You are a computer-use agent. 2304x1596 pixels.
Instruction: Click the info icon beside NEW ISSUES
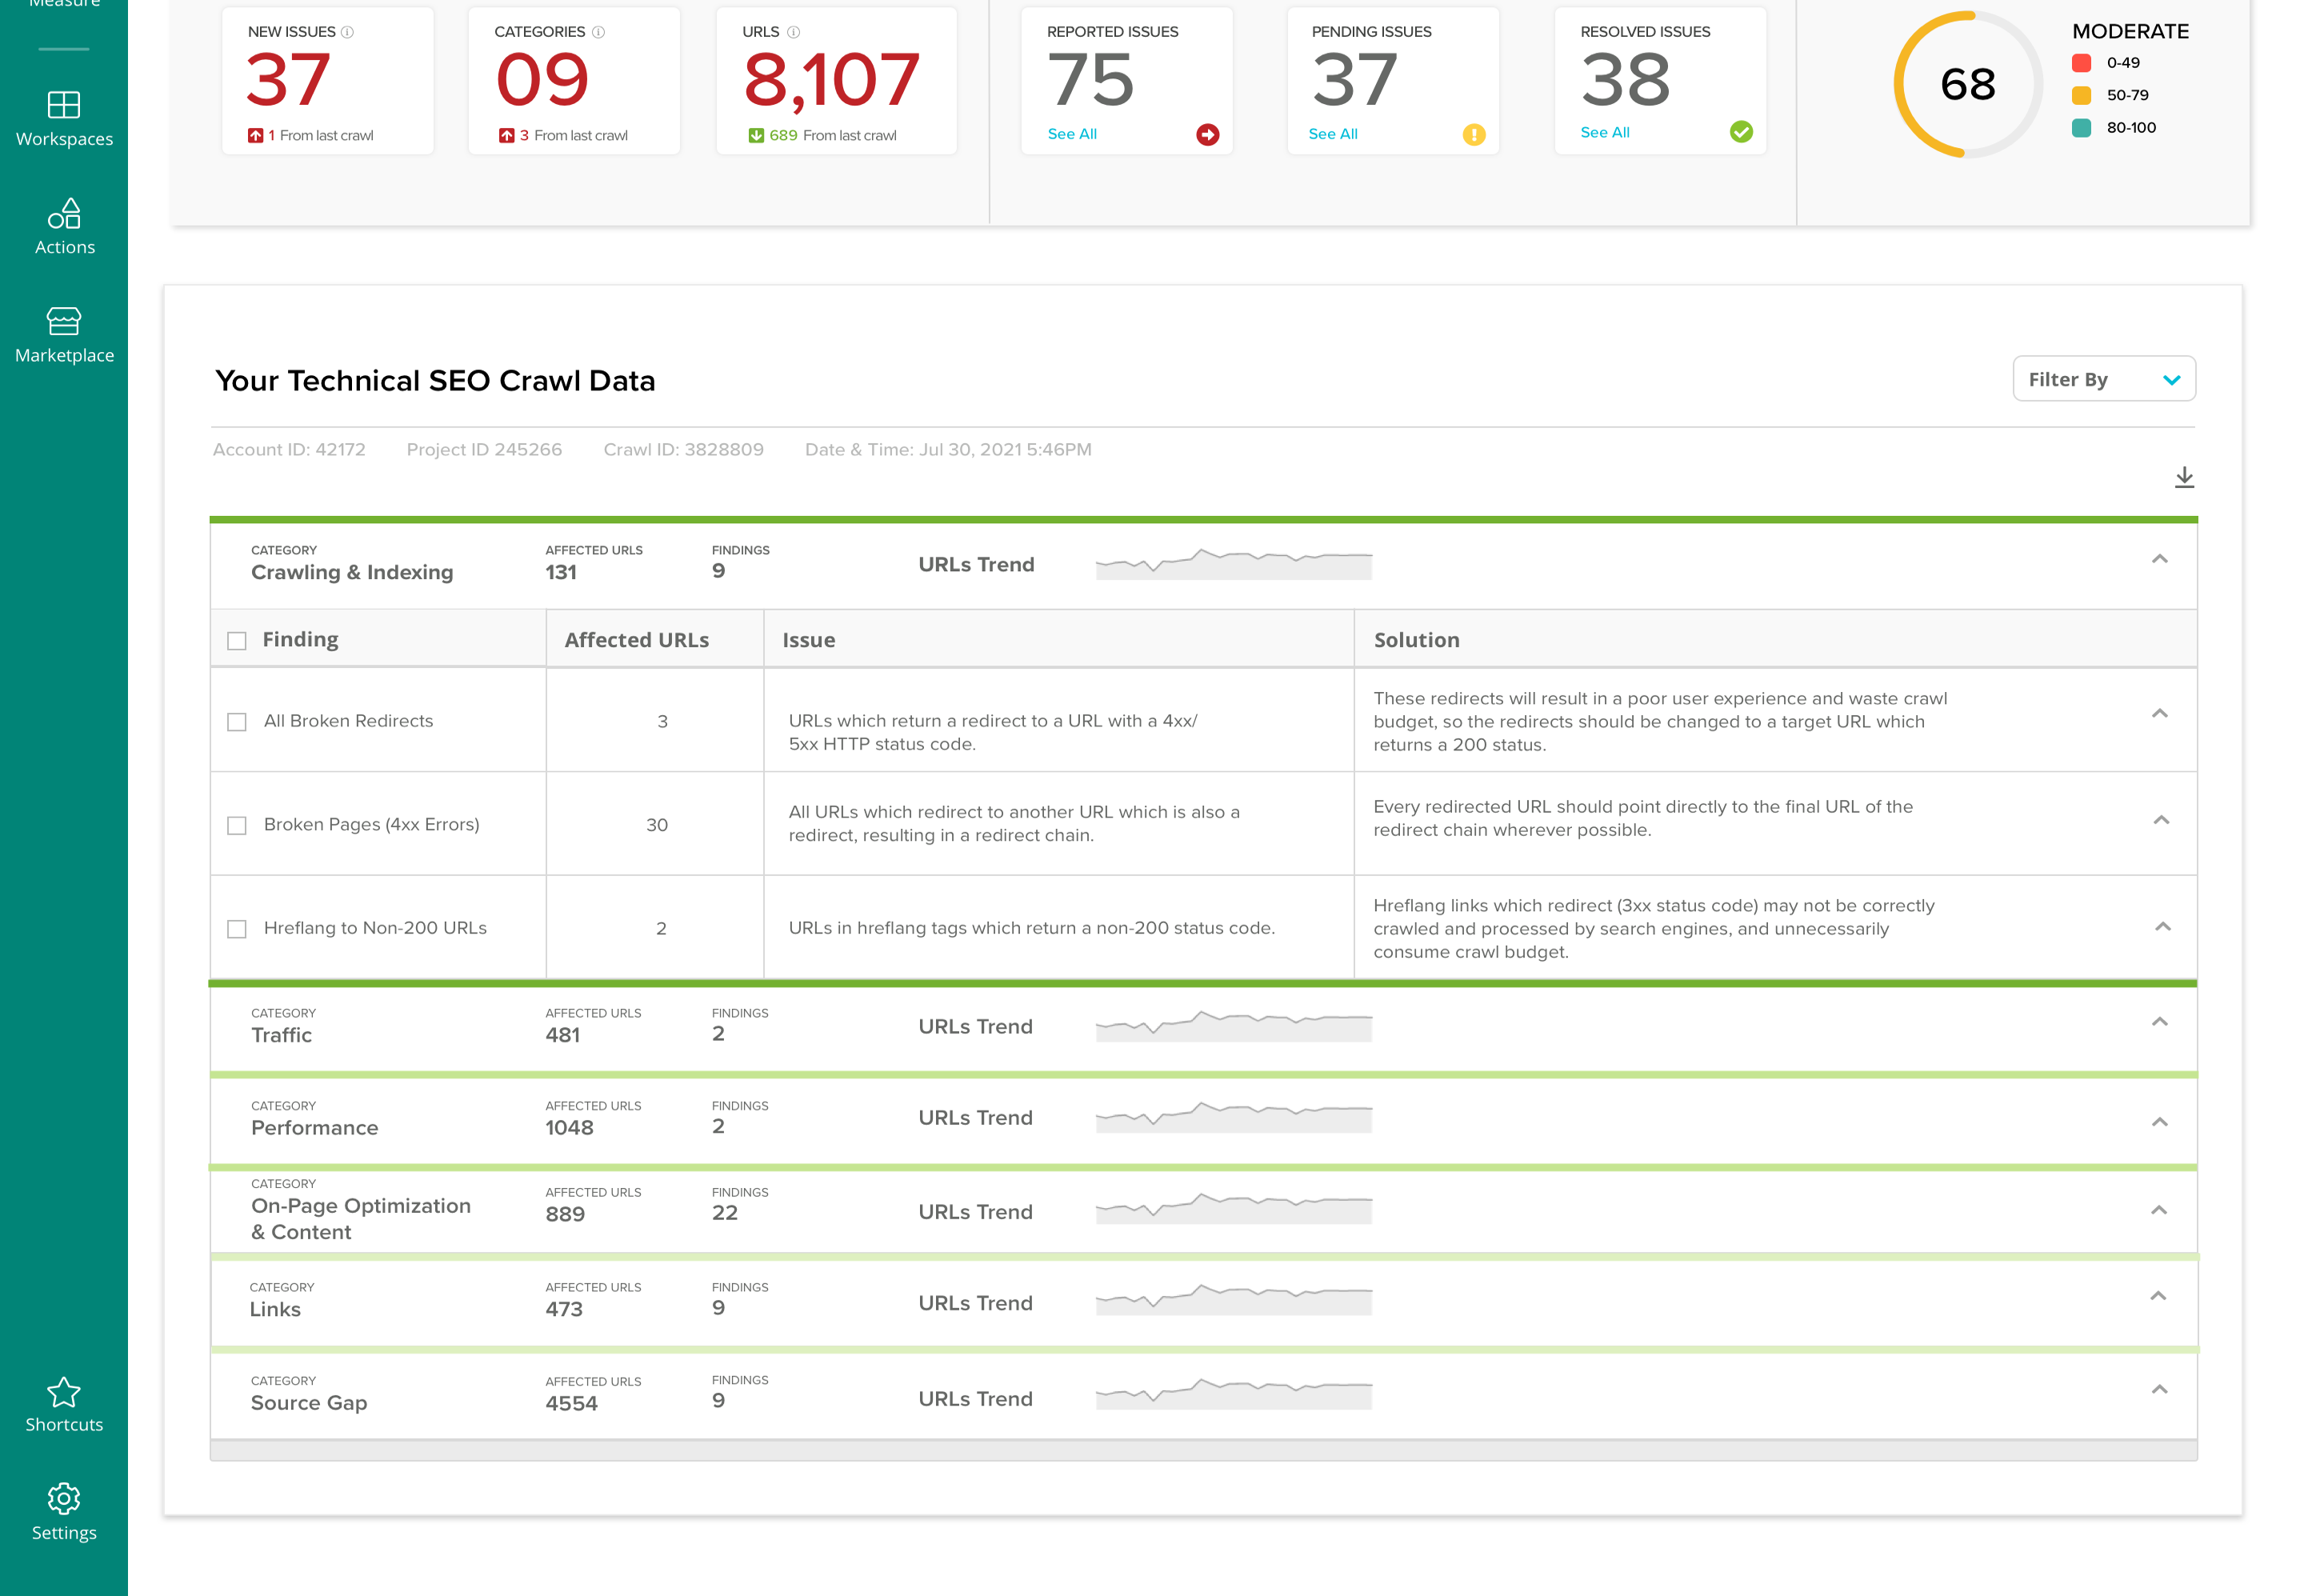click(x=347, y=31)
